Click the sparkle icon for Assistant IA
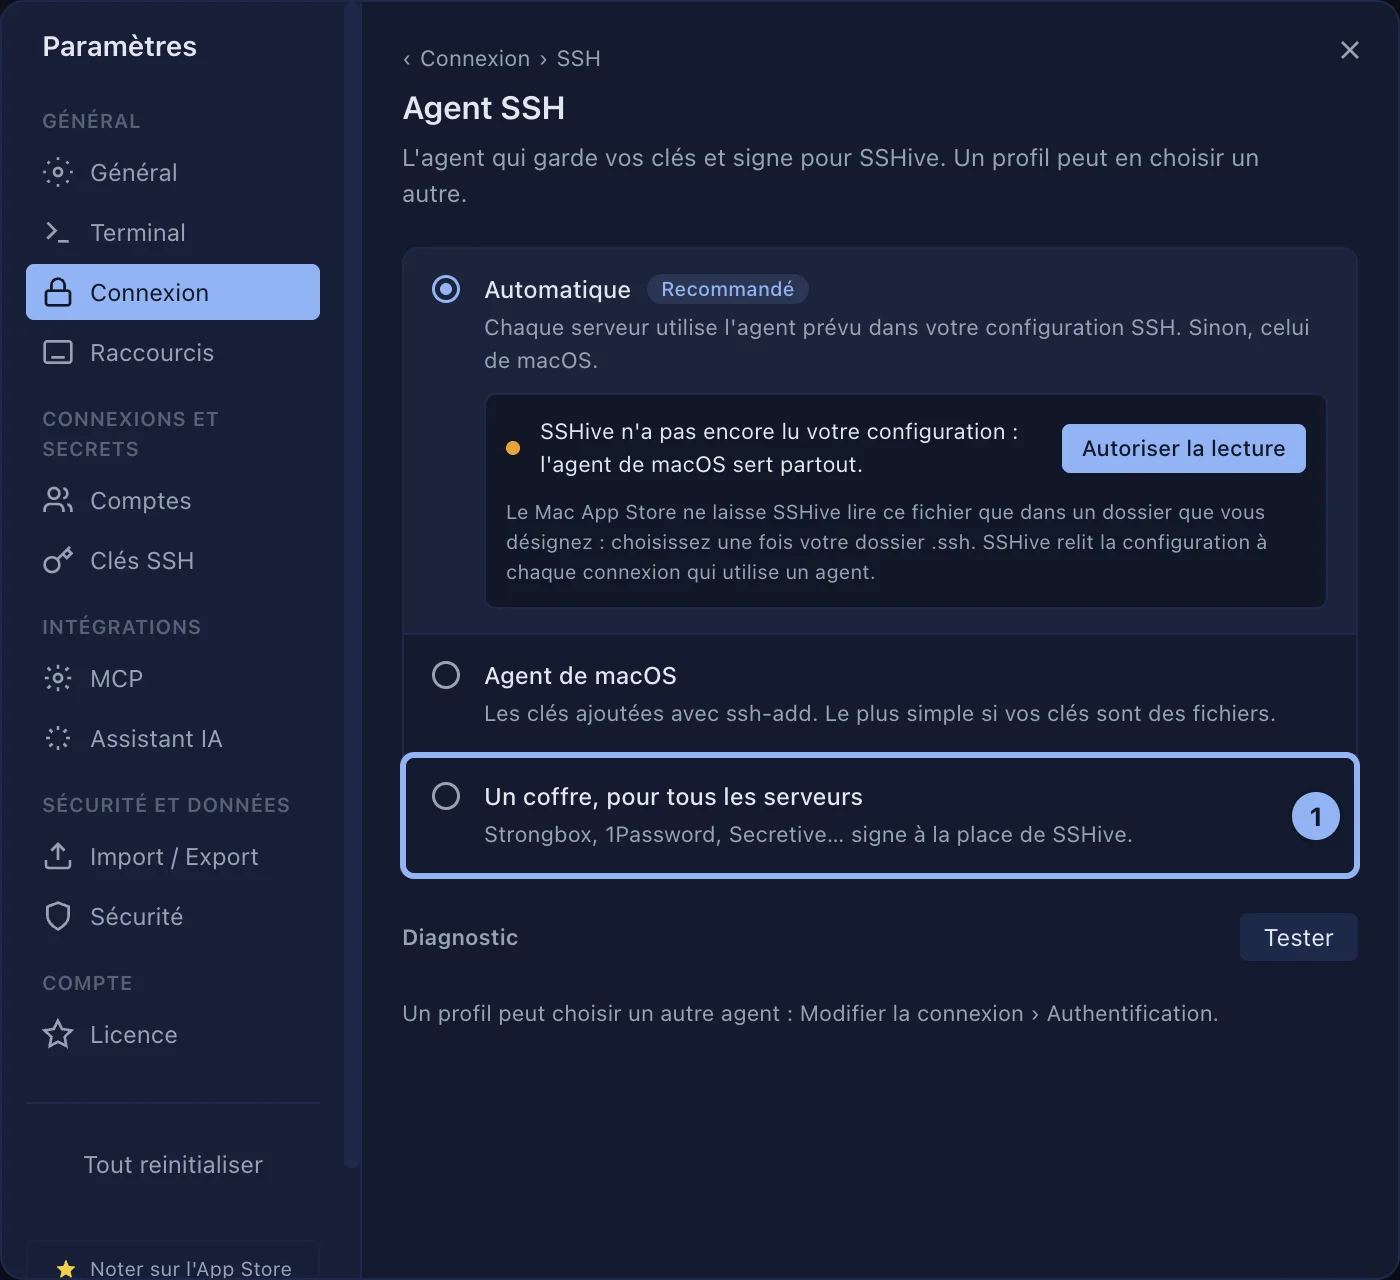The height and width of the screenshot is (1280, 1400). tap(58, 738)
